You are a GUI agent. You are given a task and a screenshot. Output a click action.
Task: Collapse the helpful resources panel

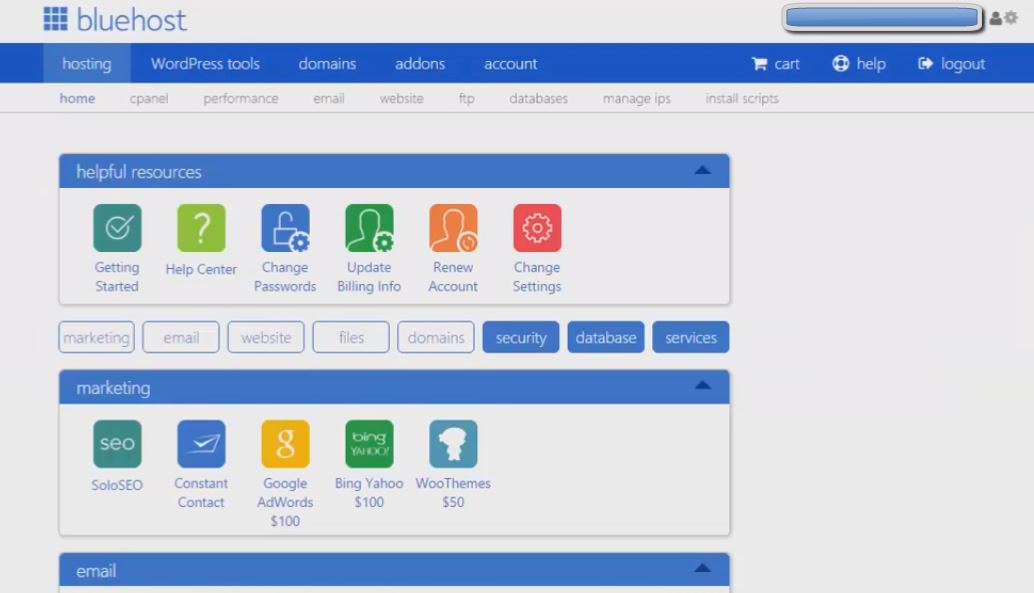pyautogui.click(x=702, y=171)
